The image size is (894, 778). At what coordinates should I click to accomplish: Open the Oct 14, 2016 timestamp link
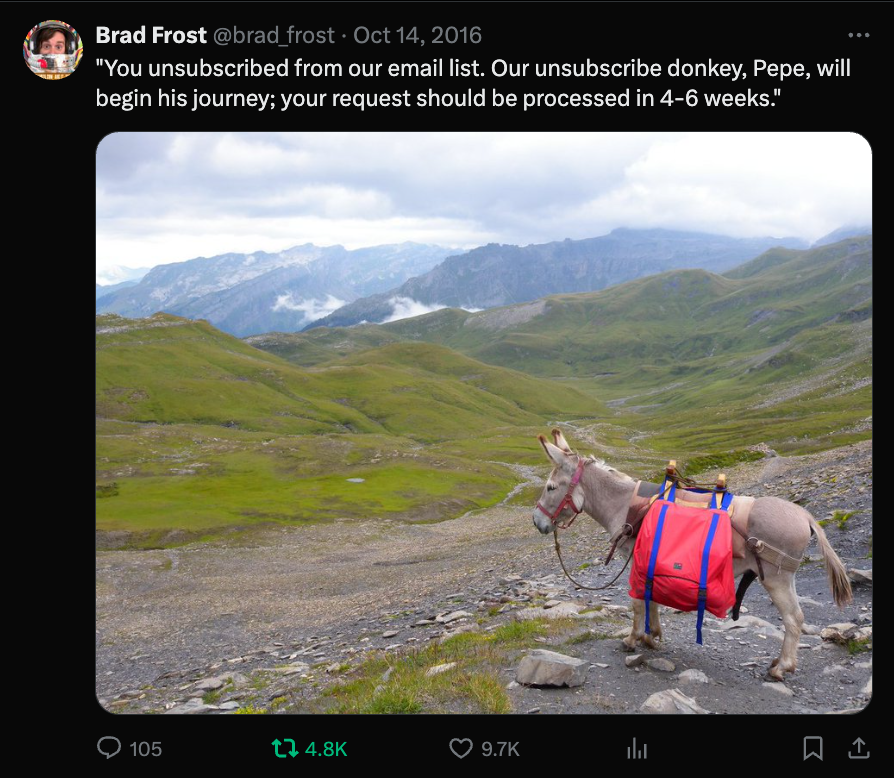(x=417, y=35)
